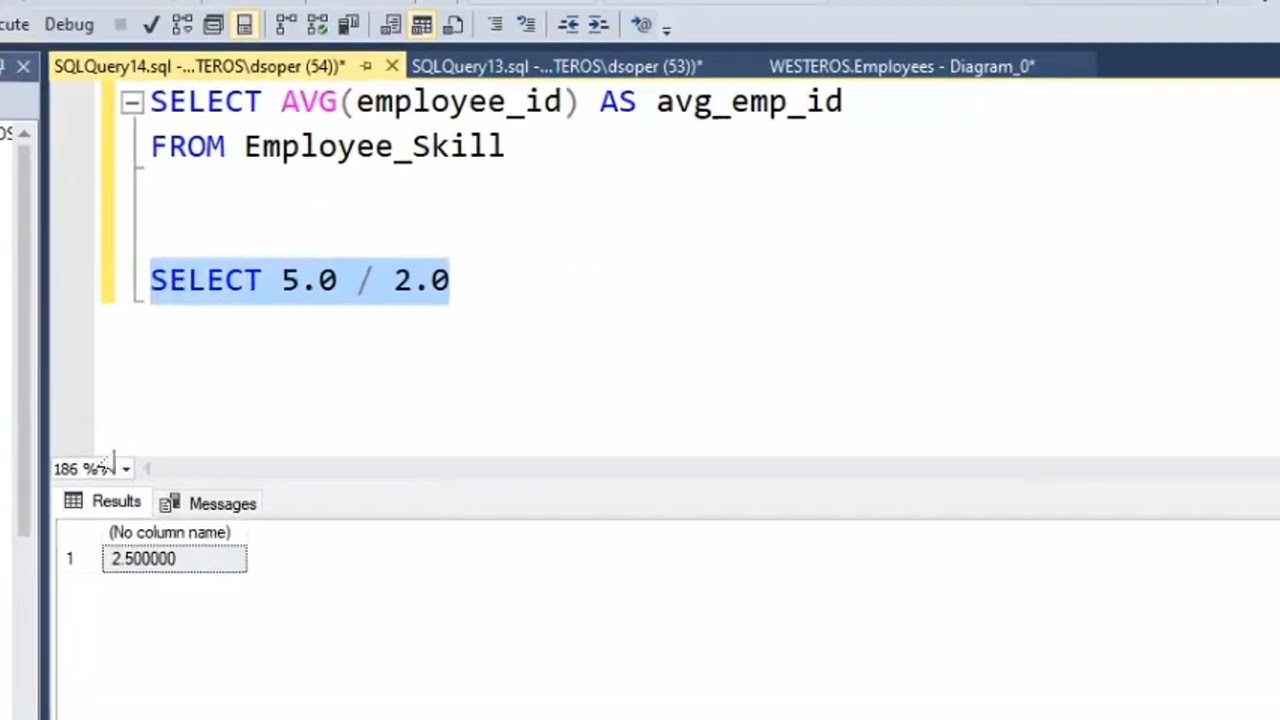The width and height of the screenshot is (1280, 720).
Task: Switch to the SQLQuery13.sql tab
Action: [557, 66]
